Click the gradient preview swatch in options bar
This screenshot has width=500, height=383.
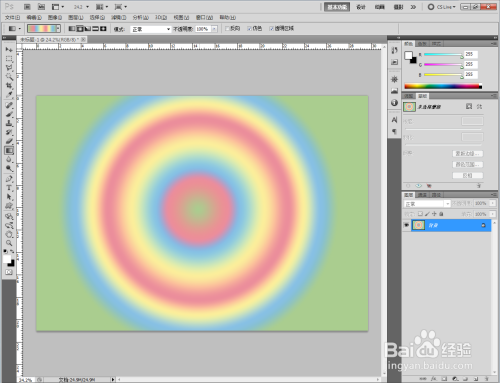tap(42, 29)
